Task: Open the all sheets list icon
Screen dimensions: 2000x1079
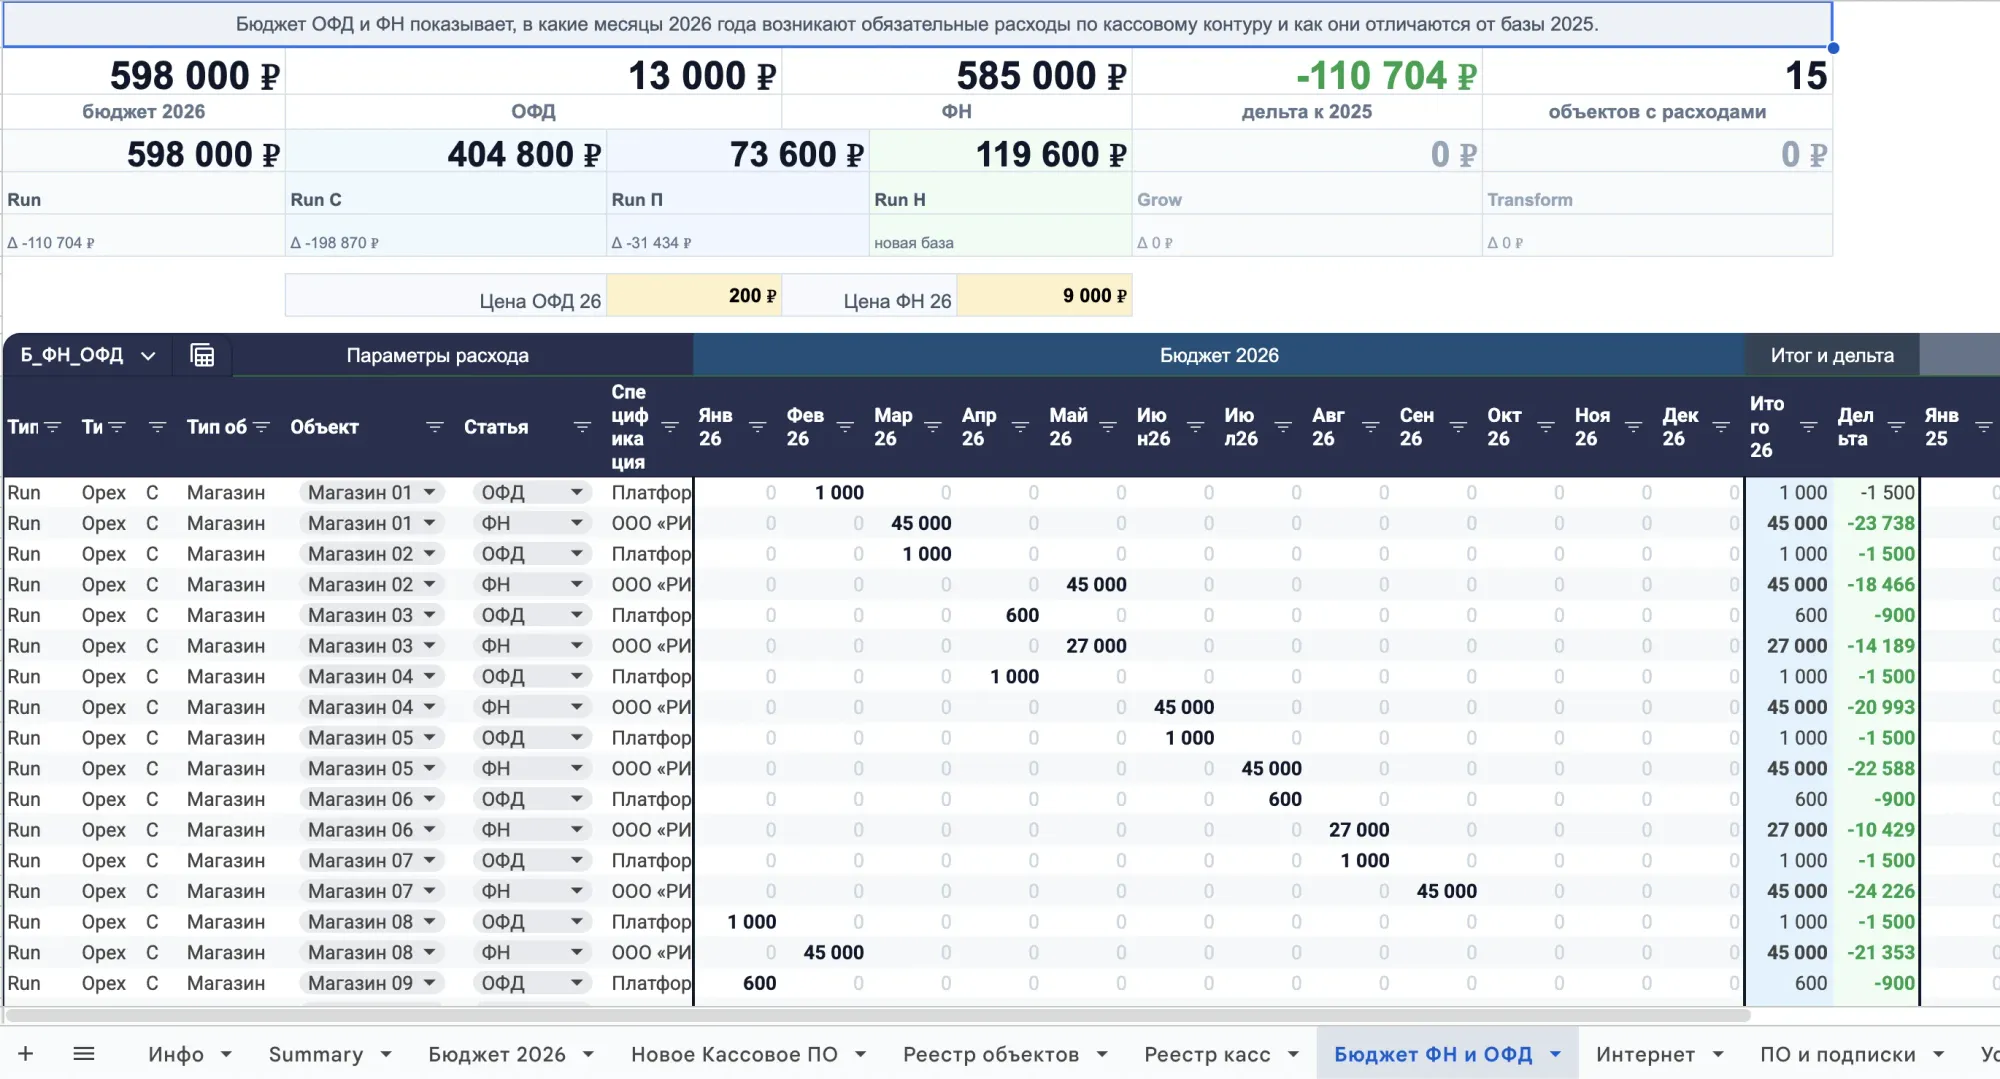Action: click(x=84, y=1053)
